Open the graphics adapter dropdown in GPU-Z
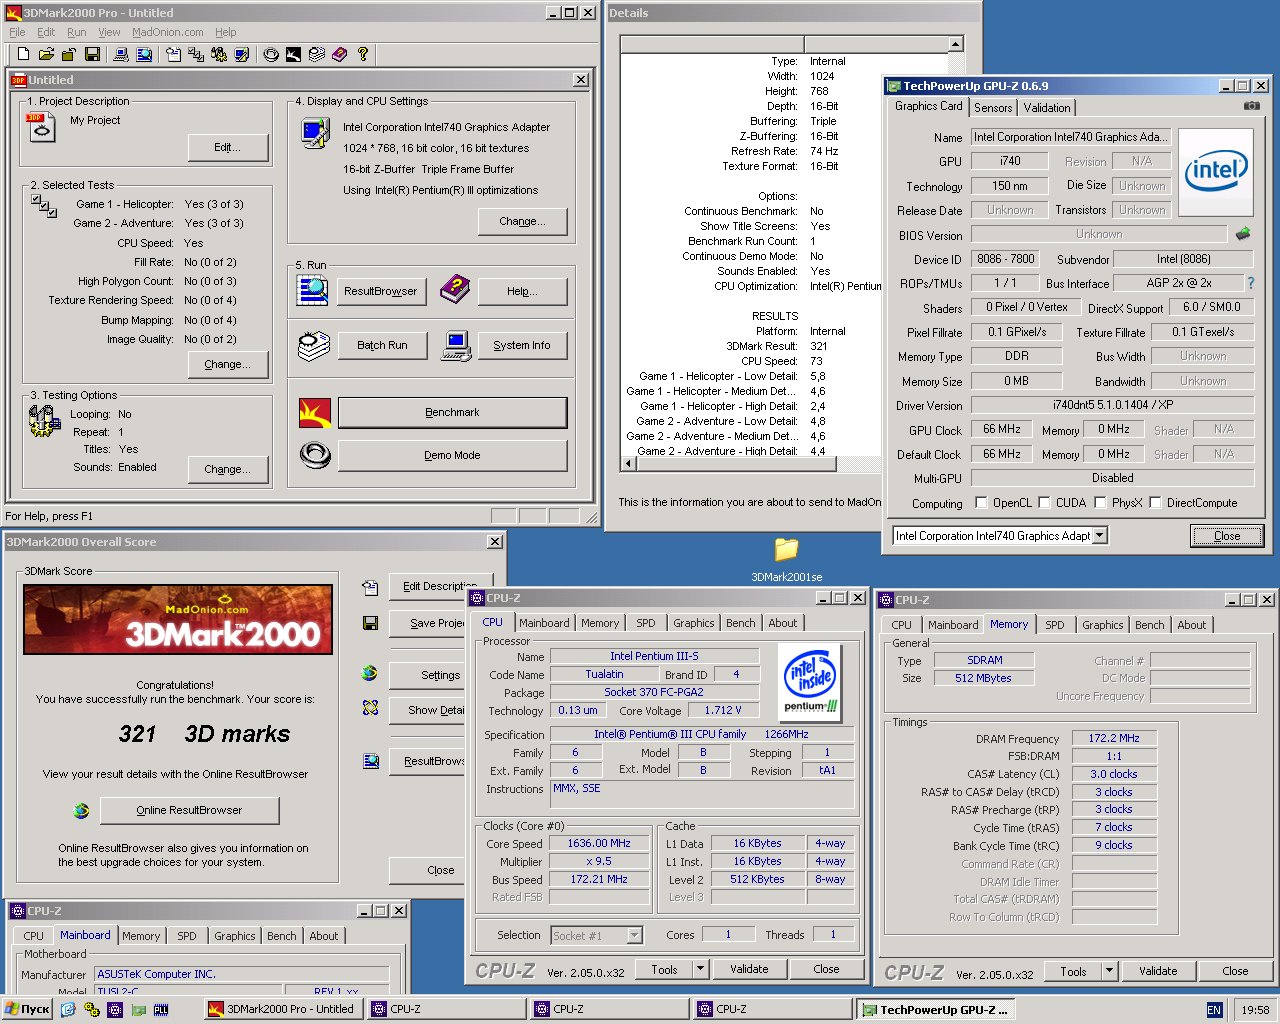 1100,535
